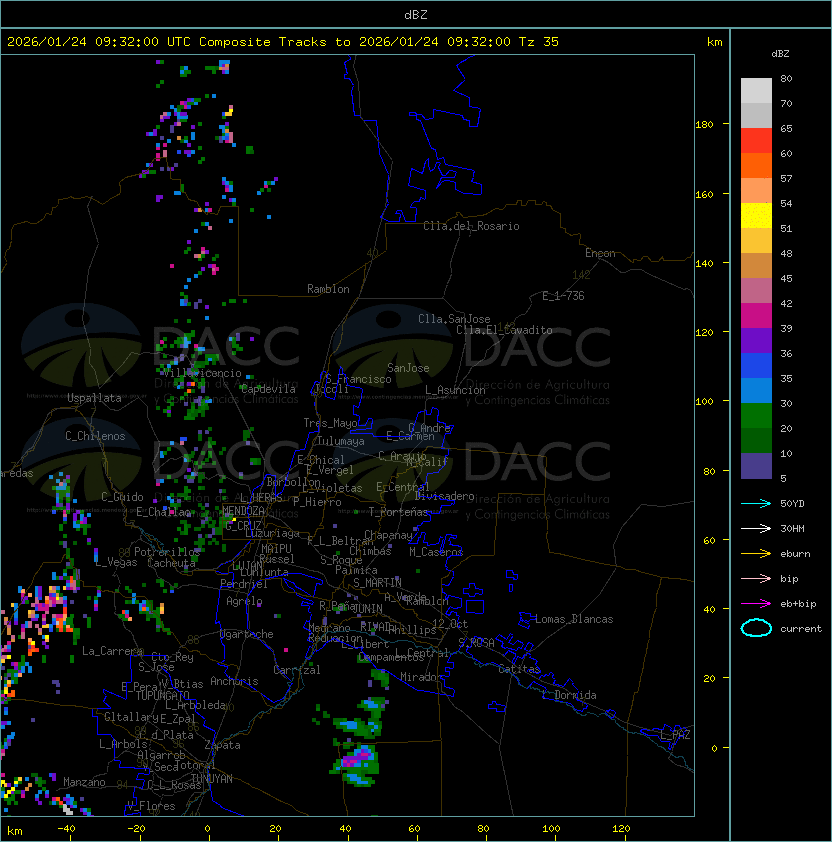Click the cyan 50YD arrow in legend
The height and width of the screenshot is (842, 832).
[x=756, y=504]
